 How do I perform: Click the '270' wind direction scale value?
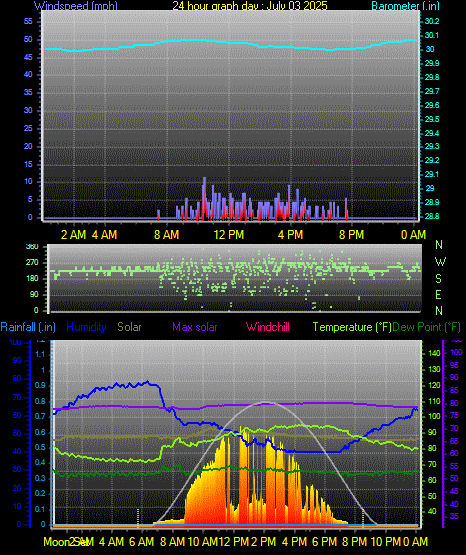pos(32,263)
